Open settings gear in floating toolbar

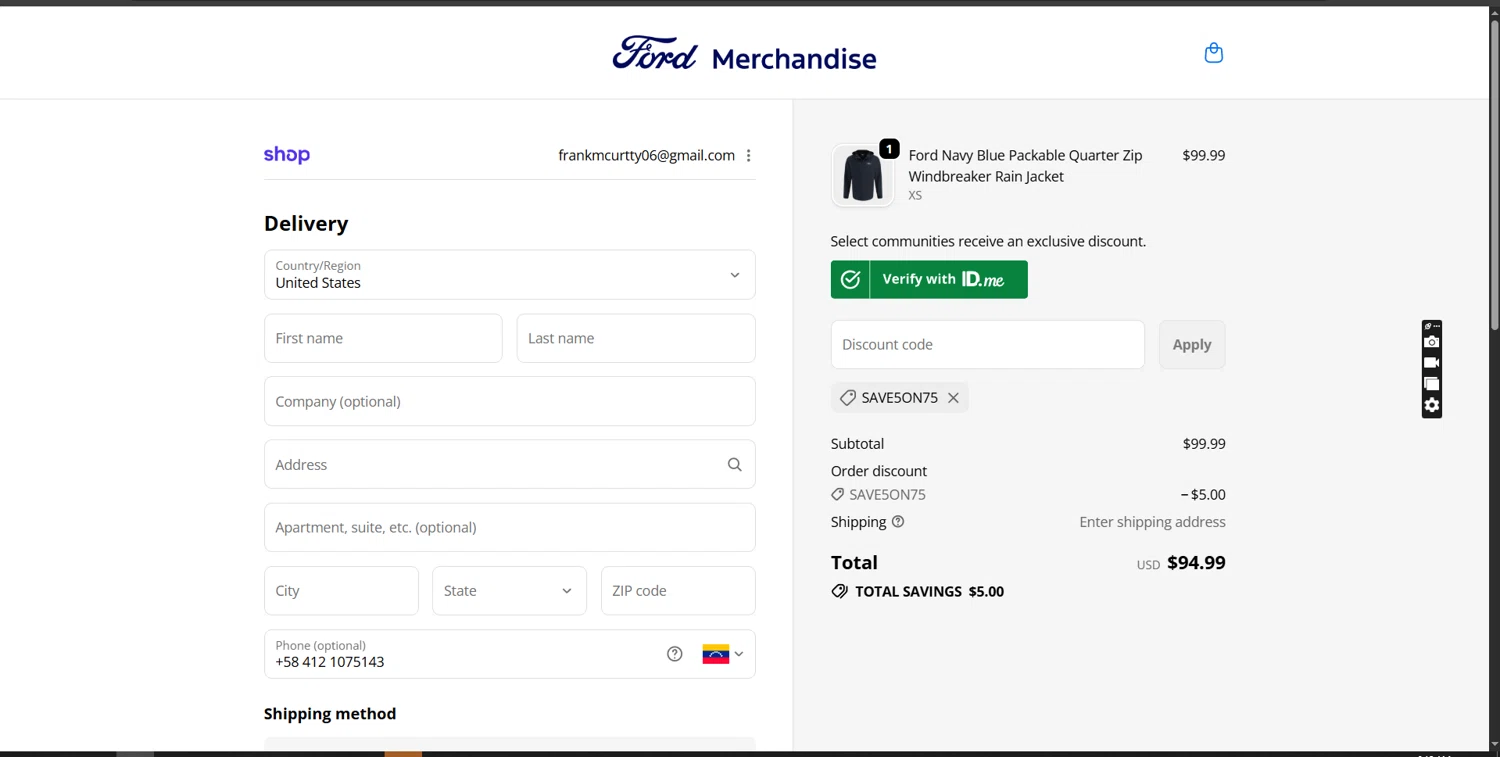(x=1432, y=405)
